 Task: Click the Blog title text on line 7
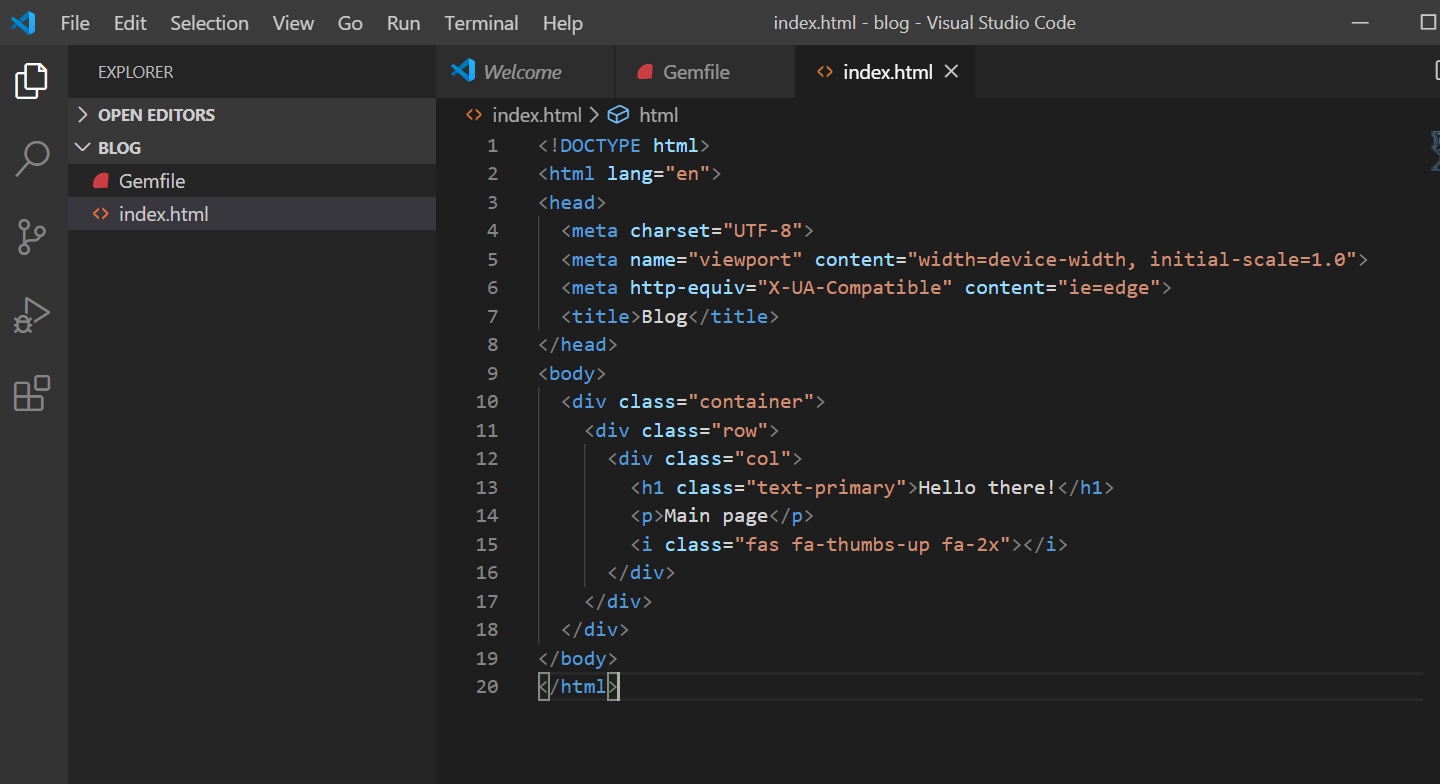click(x=664, y=317)
